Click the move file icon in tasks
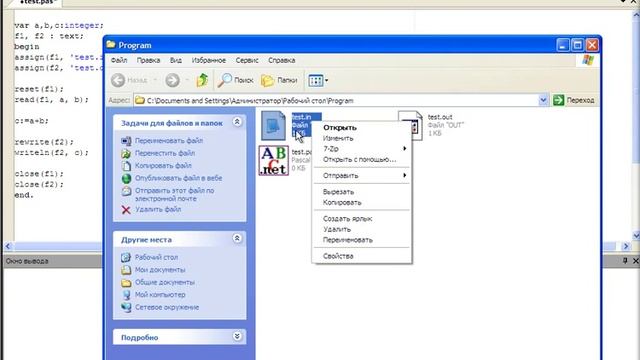 point(126,153)
